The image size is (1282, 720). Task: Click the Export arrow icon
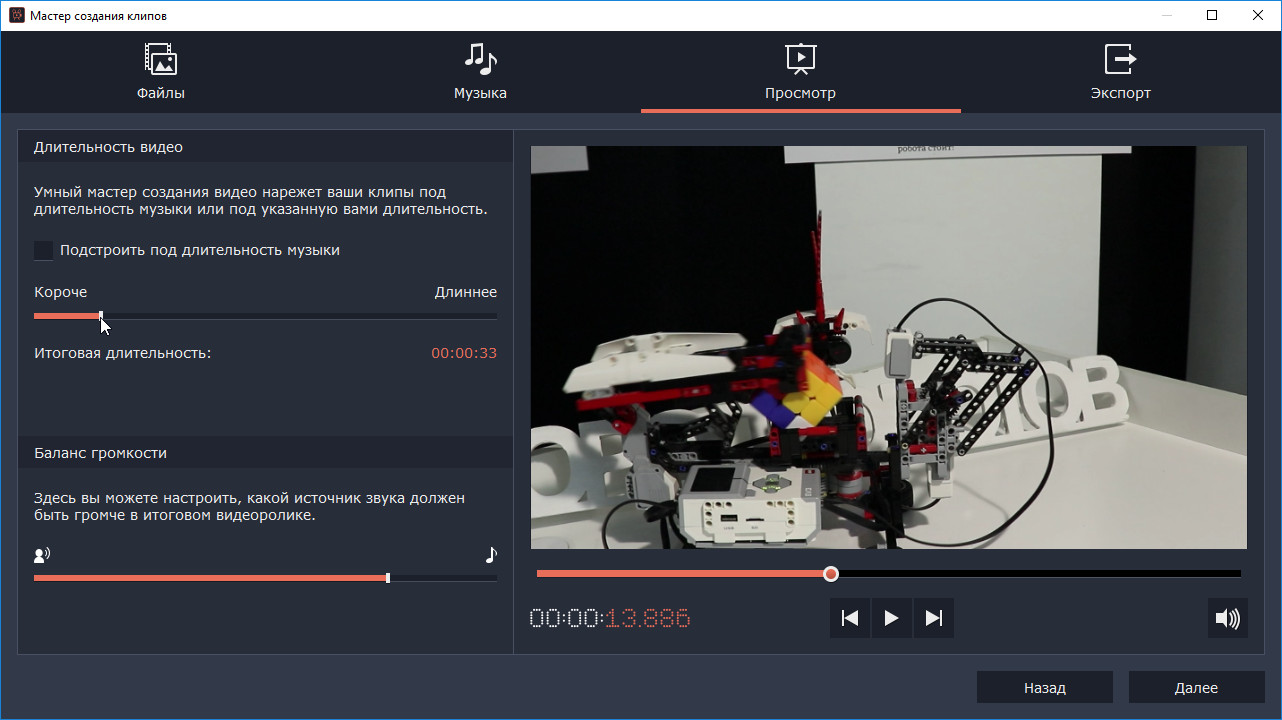tap(1120, 59)
